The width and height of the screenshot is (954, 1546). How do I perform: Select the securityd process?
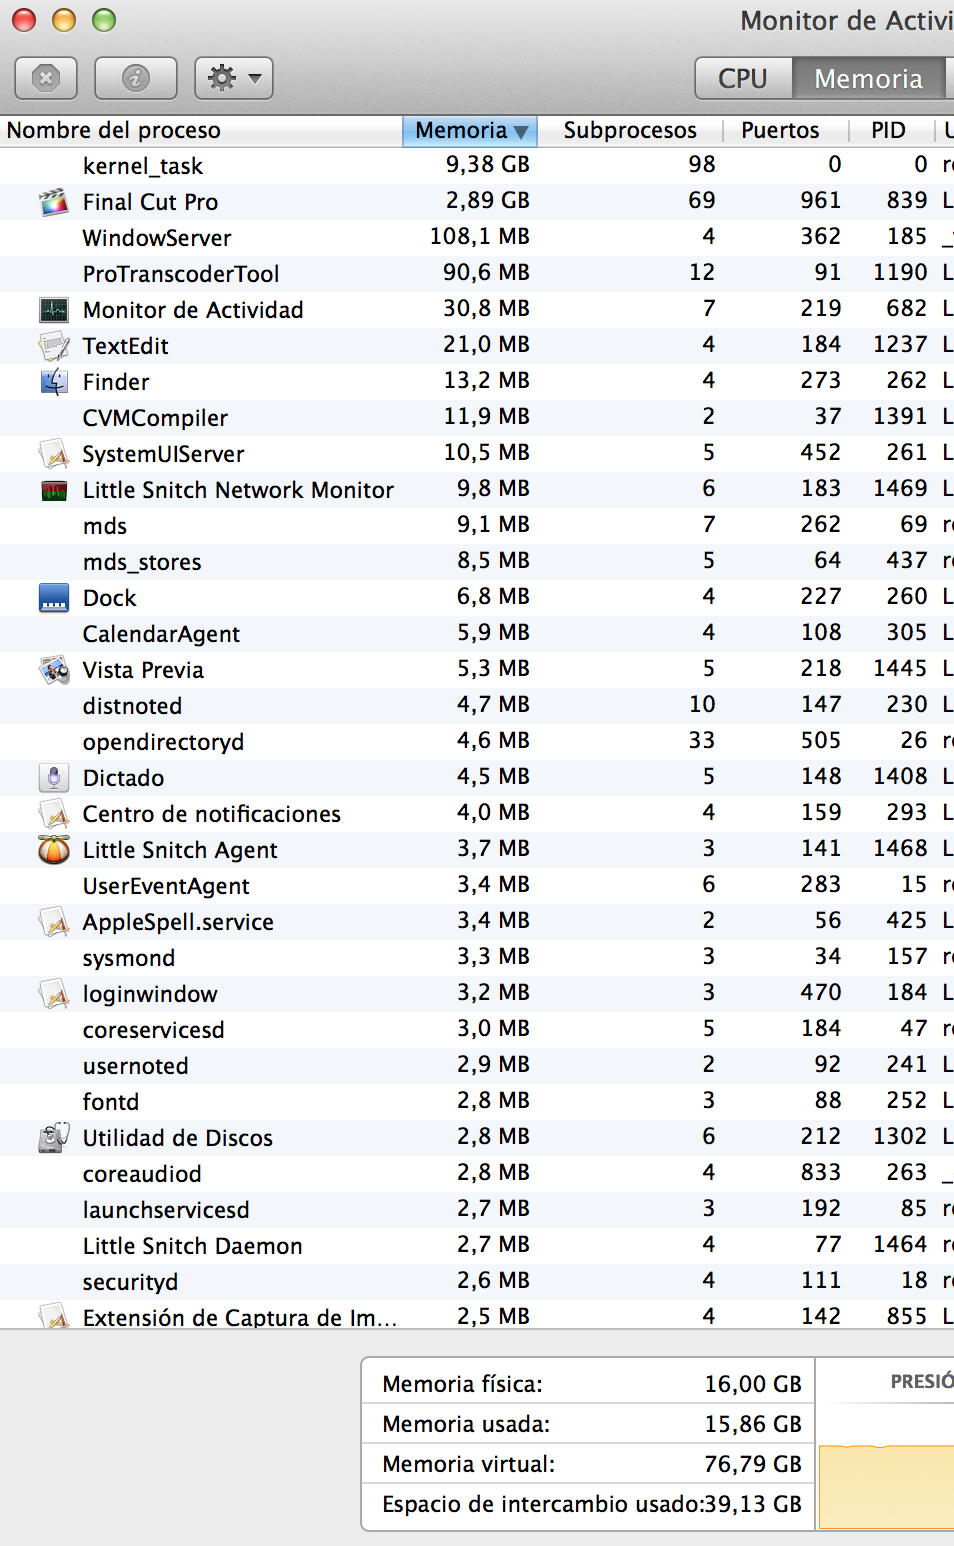[477, 1282]
